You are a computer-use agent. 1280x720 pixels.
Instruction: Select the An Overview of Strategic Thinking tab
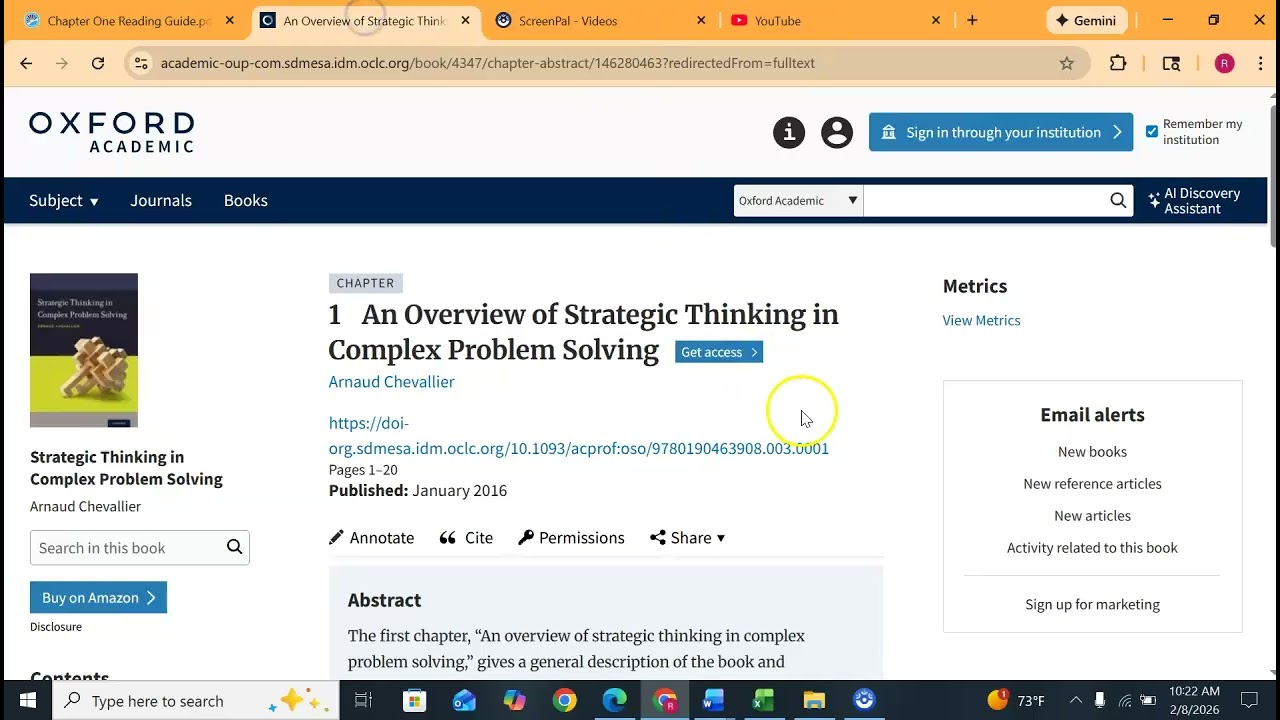tap(364, 20)
